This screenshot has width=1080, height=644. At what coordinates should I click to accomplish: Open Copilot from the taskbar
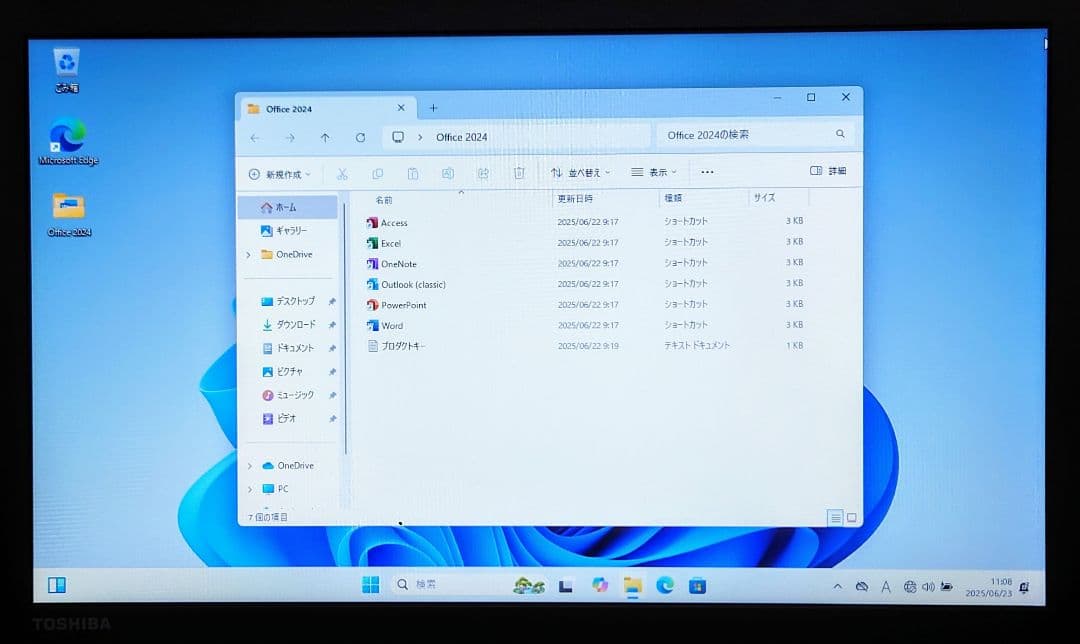click(601, 587)
